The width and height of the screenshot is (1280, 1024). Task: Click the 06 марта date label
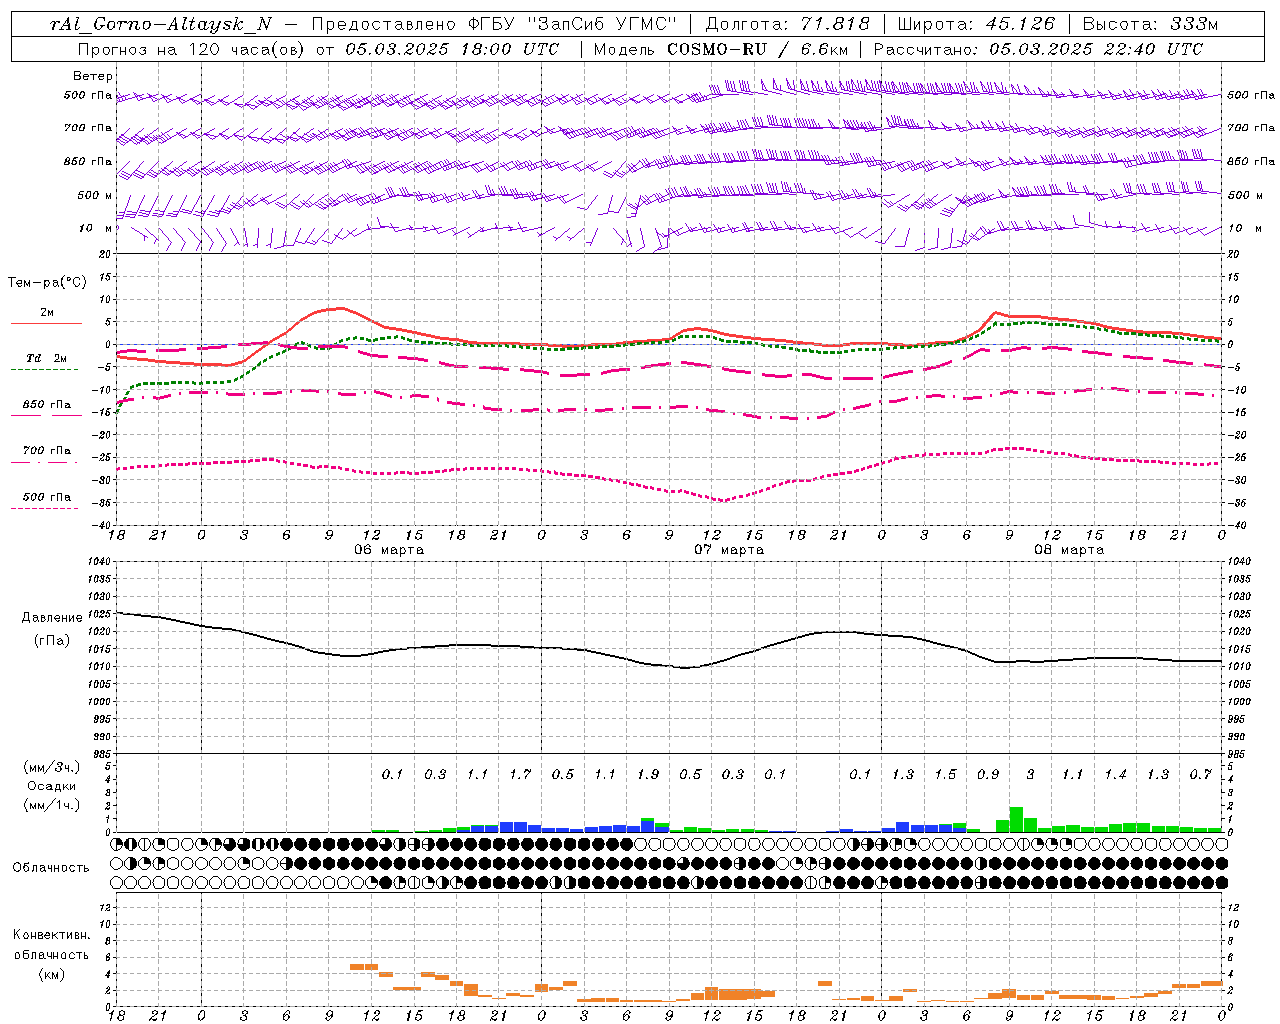click(389, 550)
